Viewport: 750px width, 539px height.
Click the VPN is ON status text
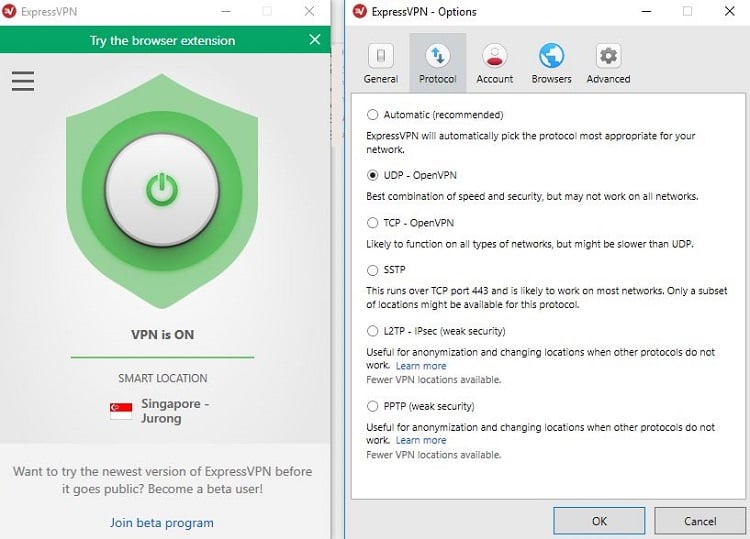[163, 334]
